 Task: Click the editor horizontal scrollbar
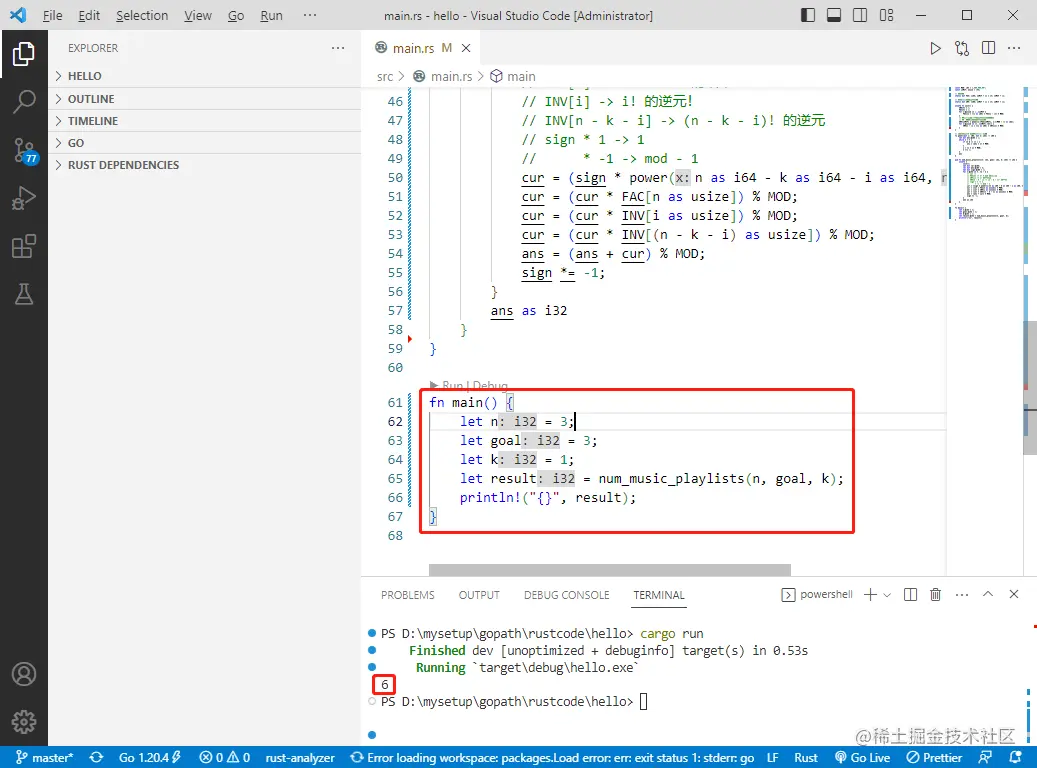pyautogui.click(x=610, y=570)
